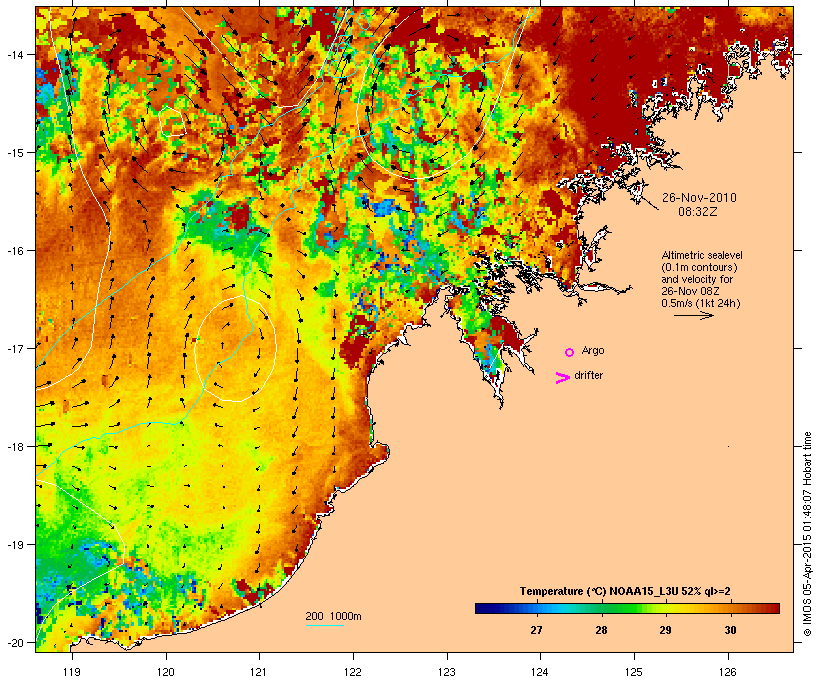Click the longitude axis label 123

pyautogui.click(x=447, y=672)
